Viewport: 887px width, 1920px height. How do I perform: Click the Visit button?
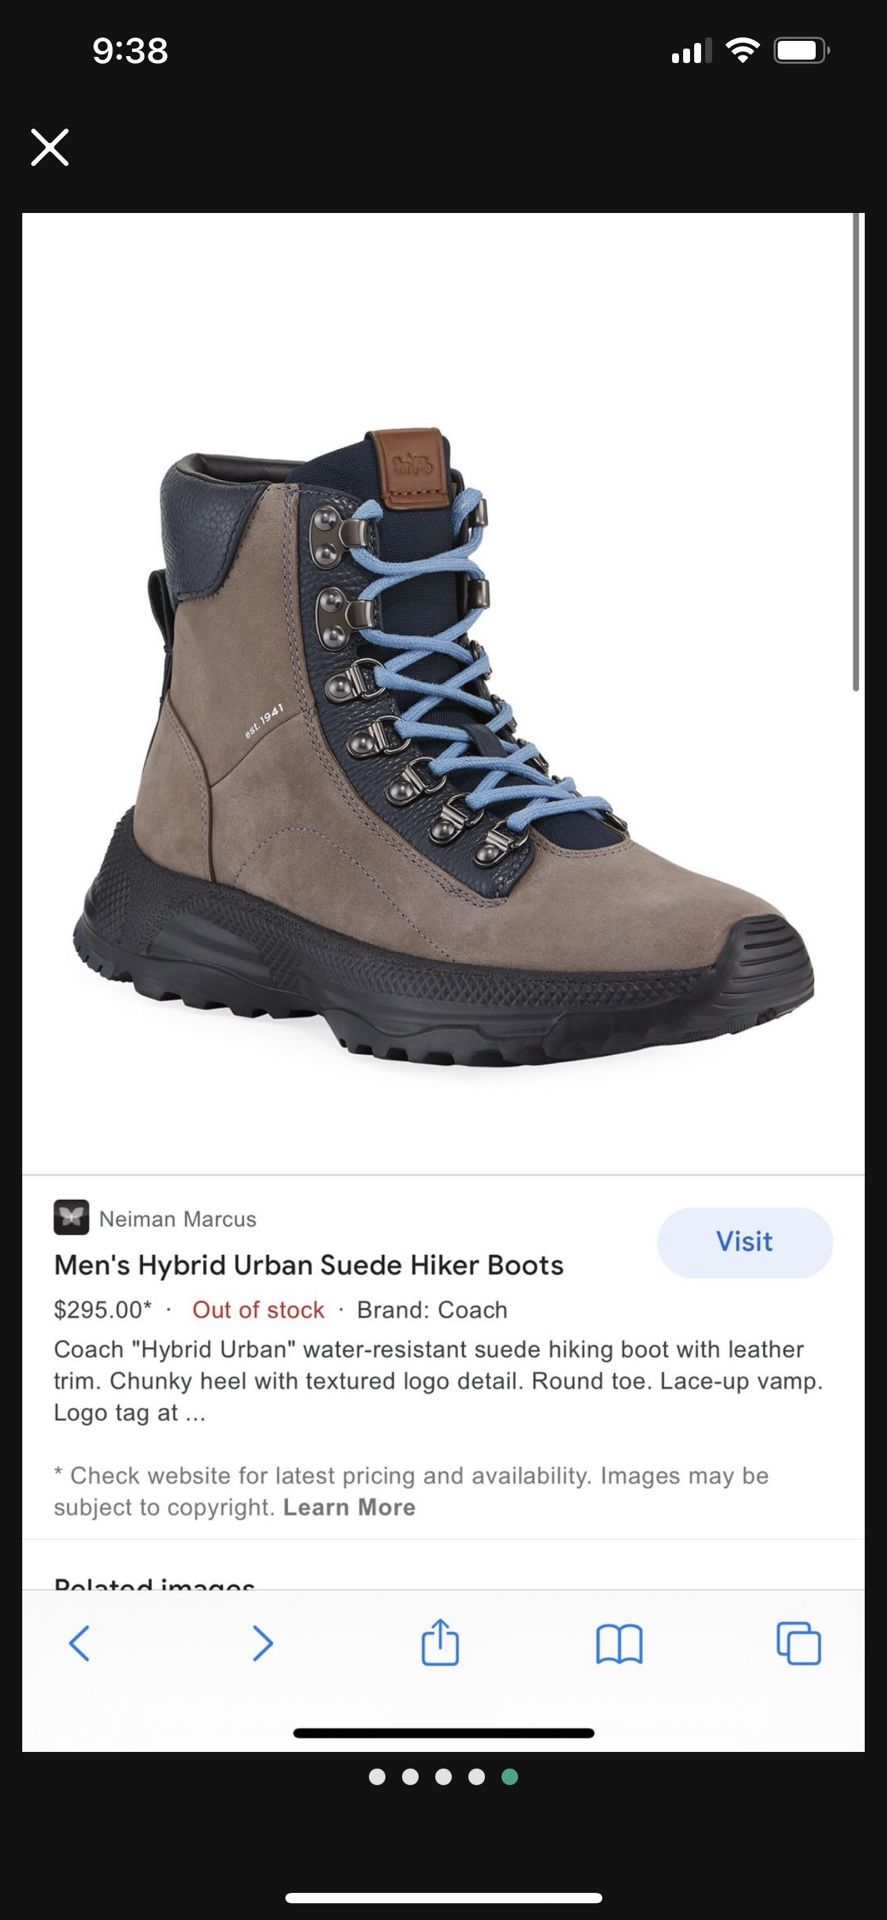coord(745,1242)
